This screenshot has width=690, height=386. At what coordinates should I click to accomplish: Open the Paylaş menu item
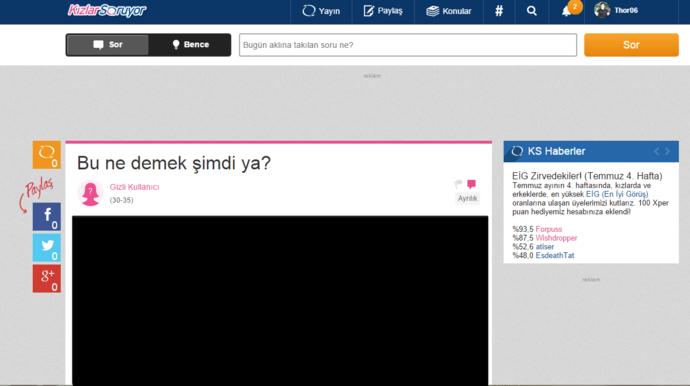(x=383, y=11)
